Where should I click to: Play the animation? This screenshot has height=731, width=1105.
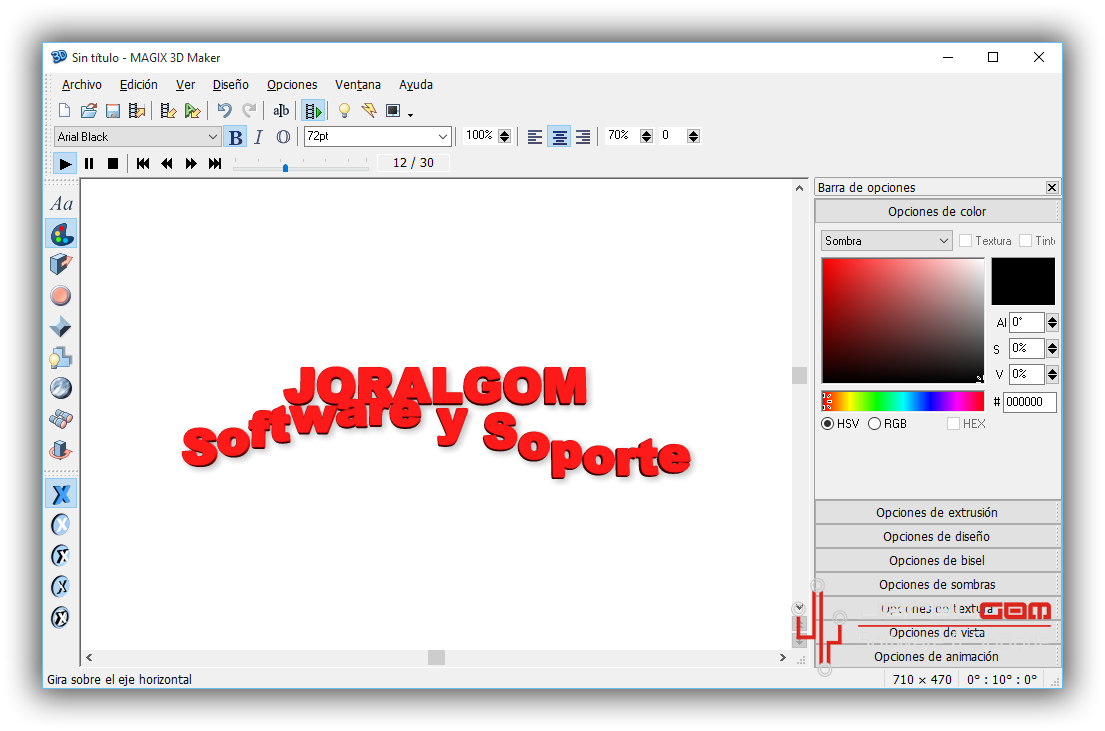click(x=65, y=164)
